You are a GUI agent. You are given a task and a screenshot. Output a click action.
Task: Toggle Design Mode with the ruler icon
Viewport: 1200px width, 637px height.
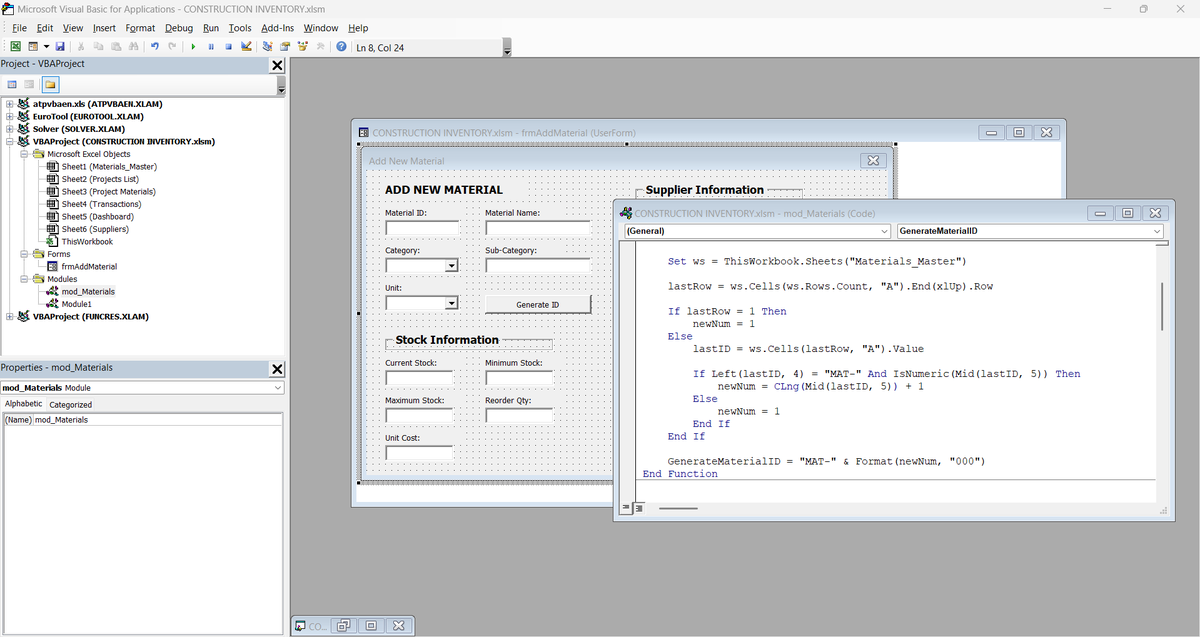(246, 47)
